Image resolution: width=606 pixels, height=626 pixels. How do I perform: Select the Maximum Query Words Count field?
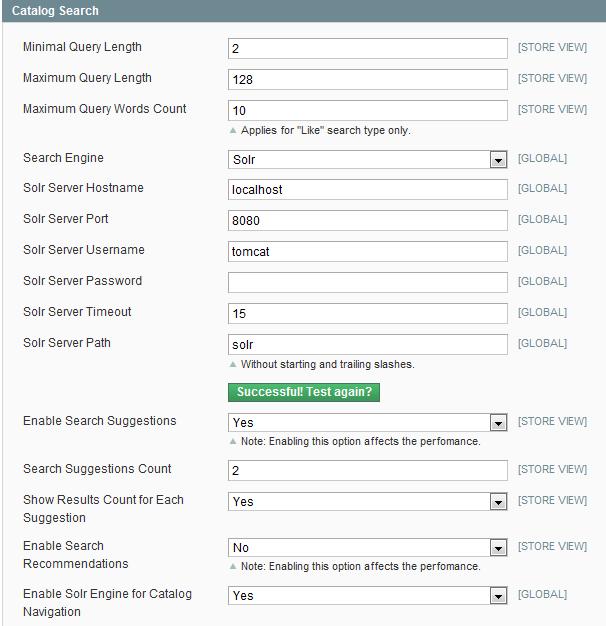point(367,111)
